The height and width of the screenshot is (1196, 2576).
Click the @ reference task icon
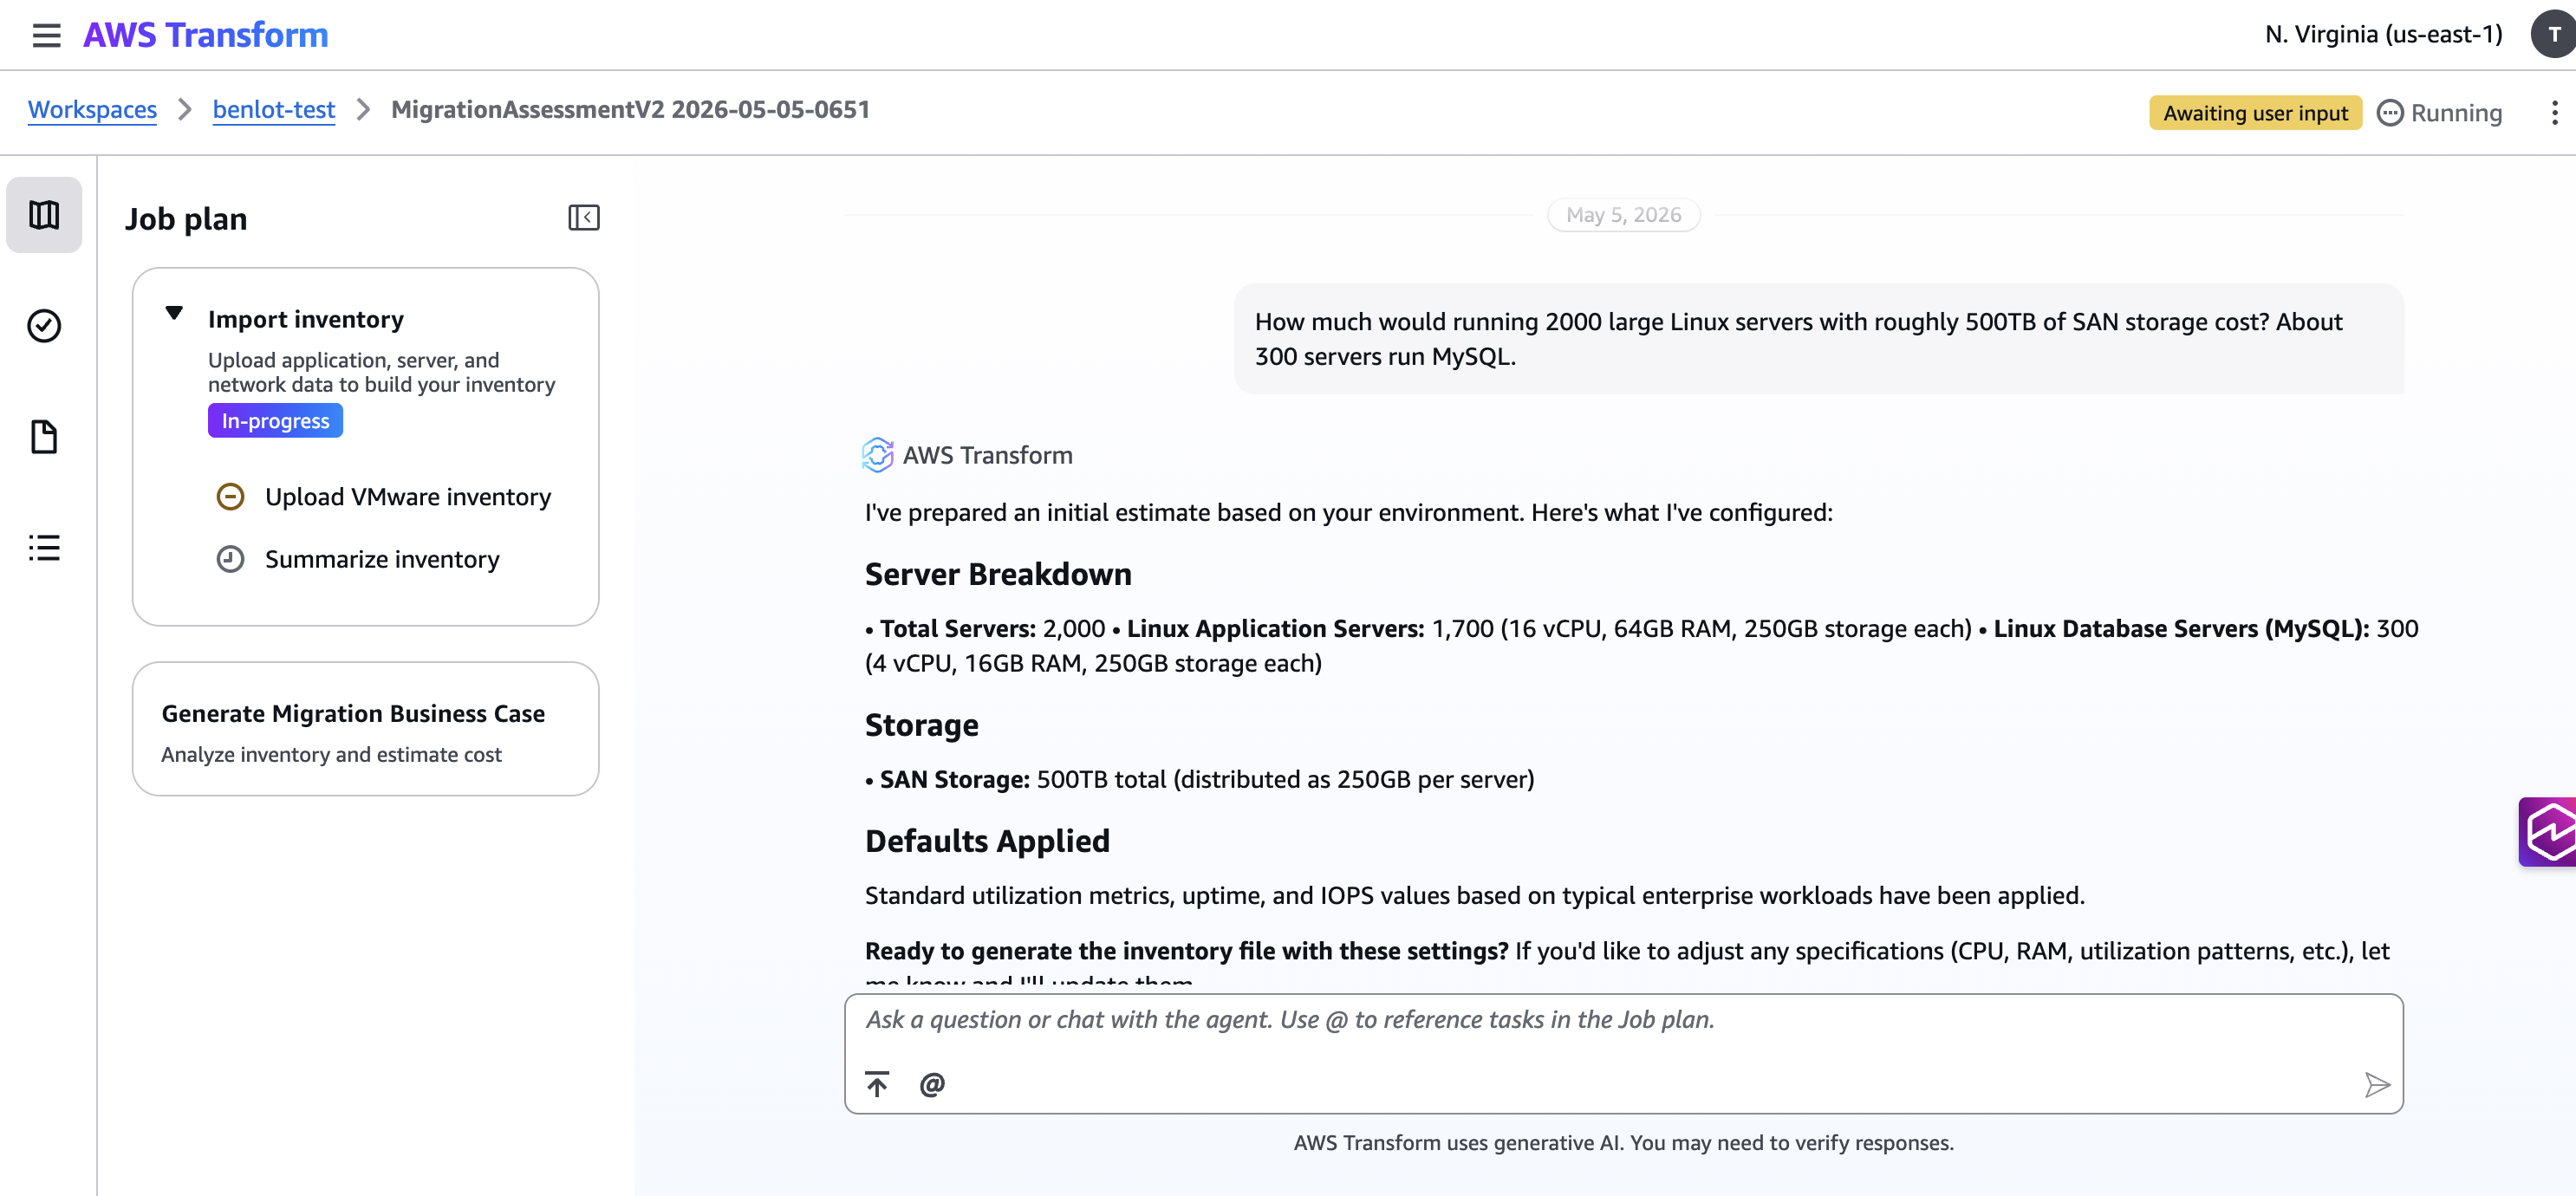[932, 1084]
